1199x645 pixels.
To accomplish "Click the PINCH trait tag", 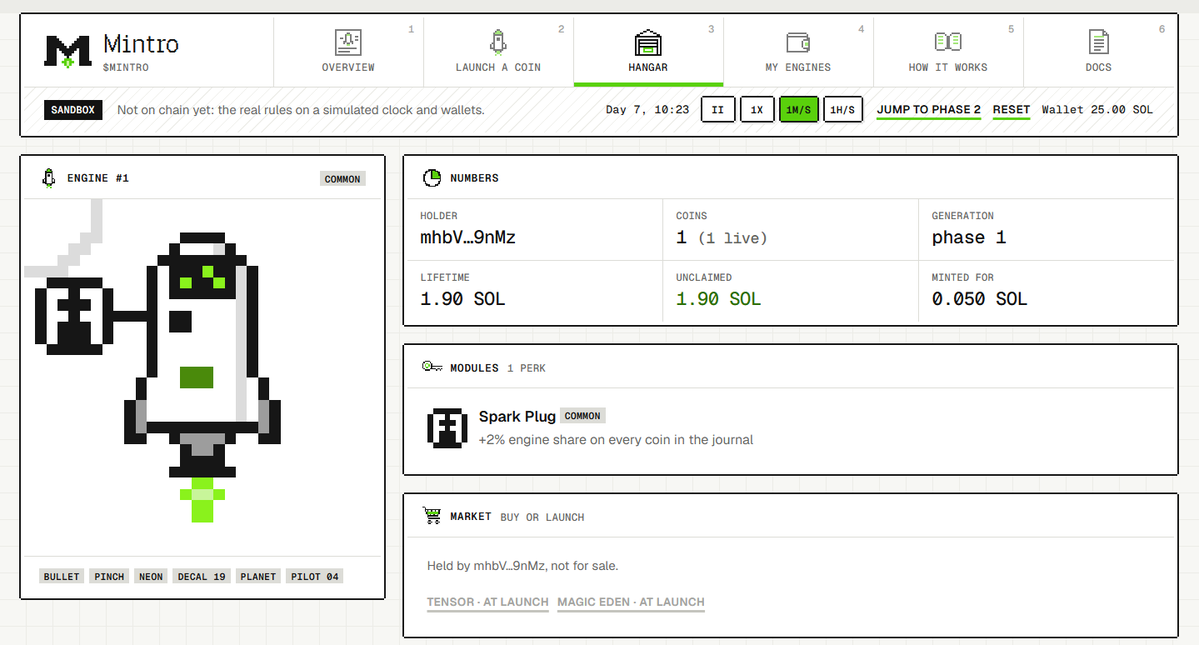I will pos(109,576).
